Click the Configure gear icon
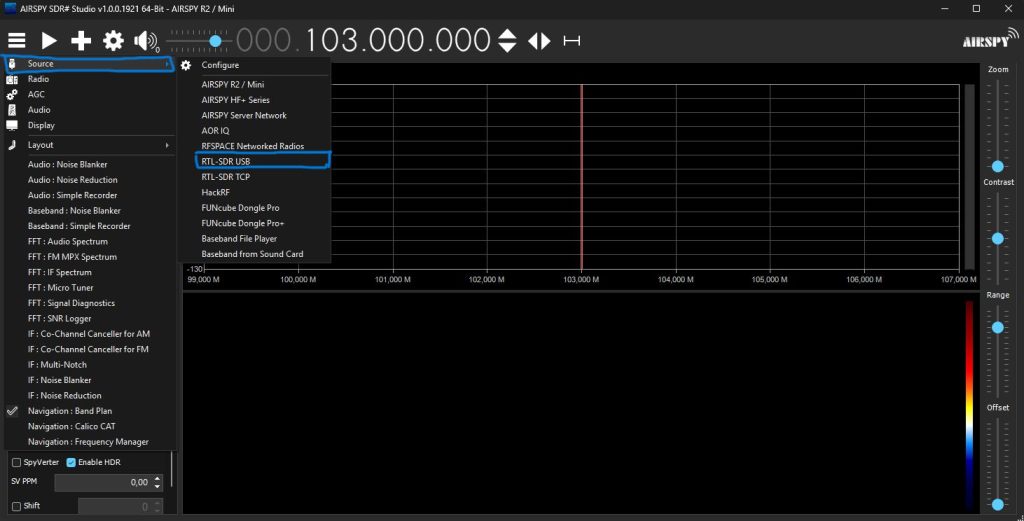1024x521 pixels. (x=186, y=65)
